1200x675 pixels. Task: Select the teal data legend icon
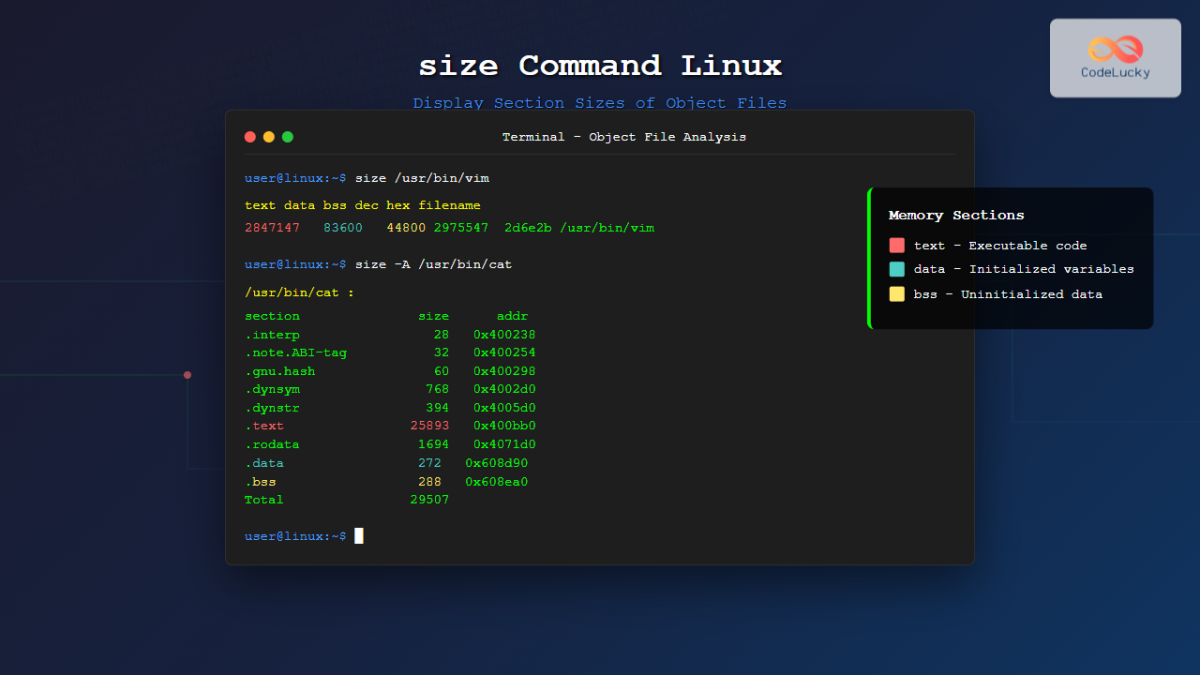[897, 269]
